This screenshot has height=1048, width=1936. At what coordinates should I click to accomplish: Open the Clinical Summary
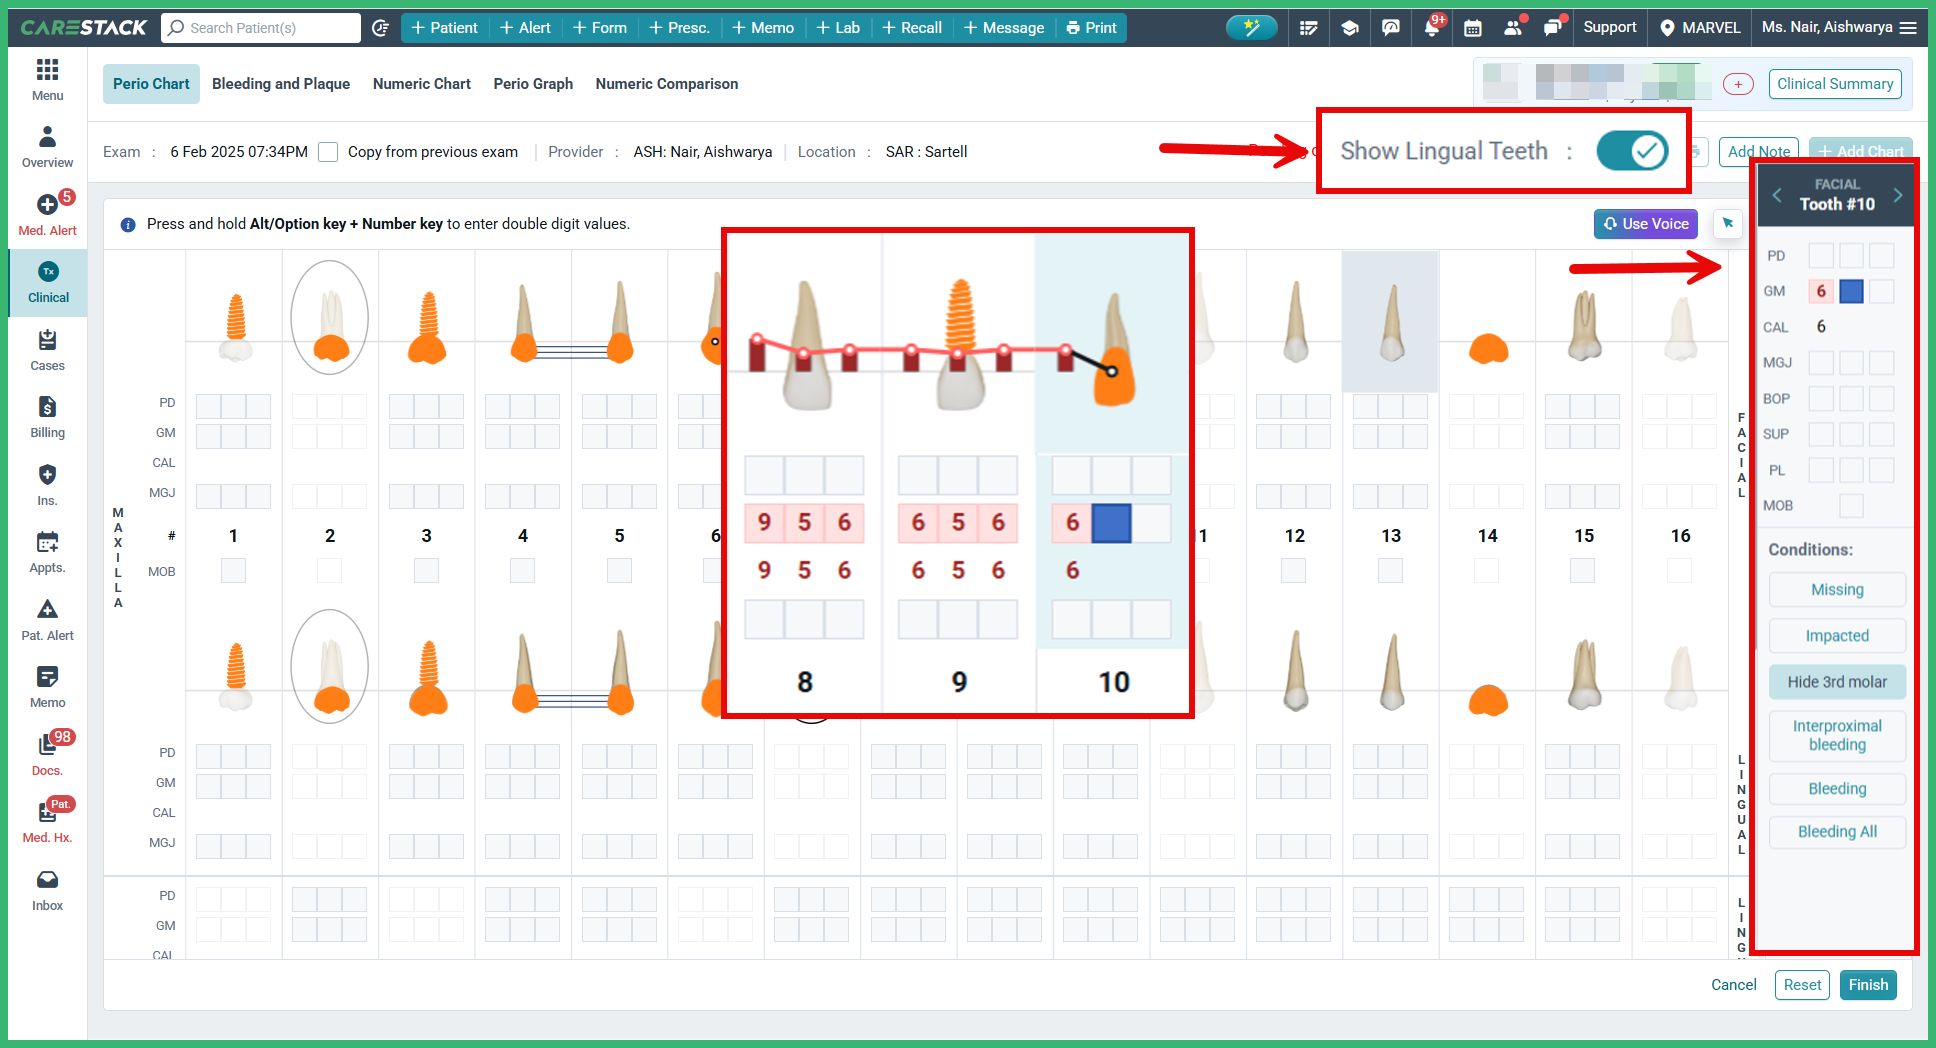click(x=1834, y=84)
